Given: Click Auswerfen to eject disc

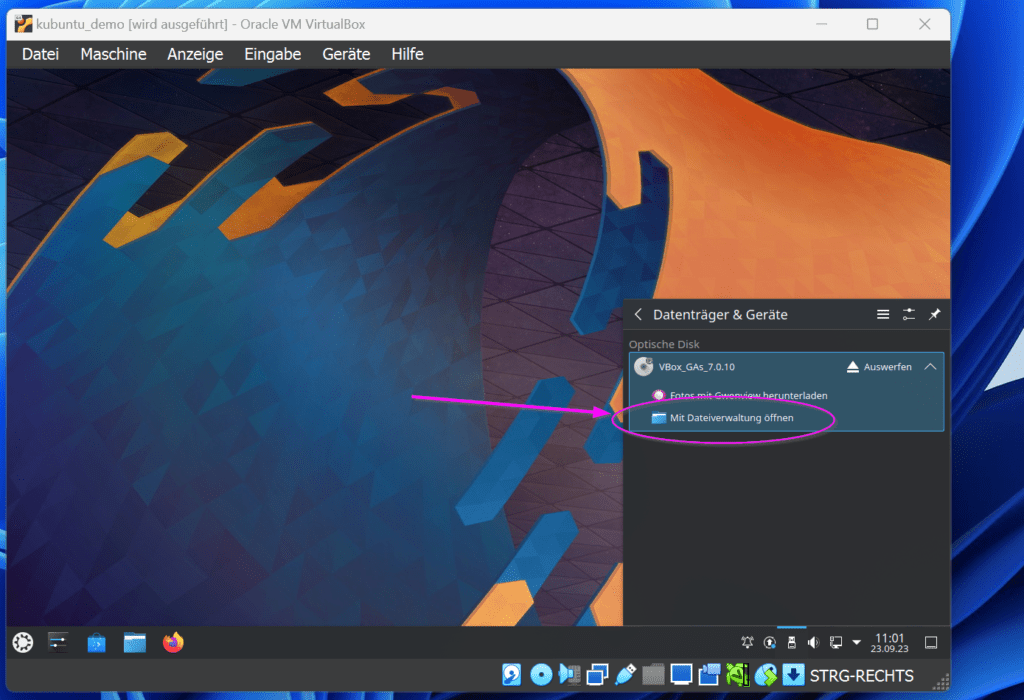Looking at the screenshot, I should pyautogui.click(x=879, y=367).
